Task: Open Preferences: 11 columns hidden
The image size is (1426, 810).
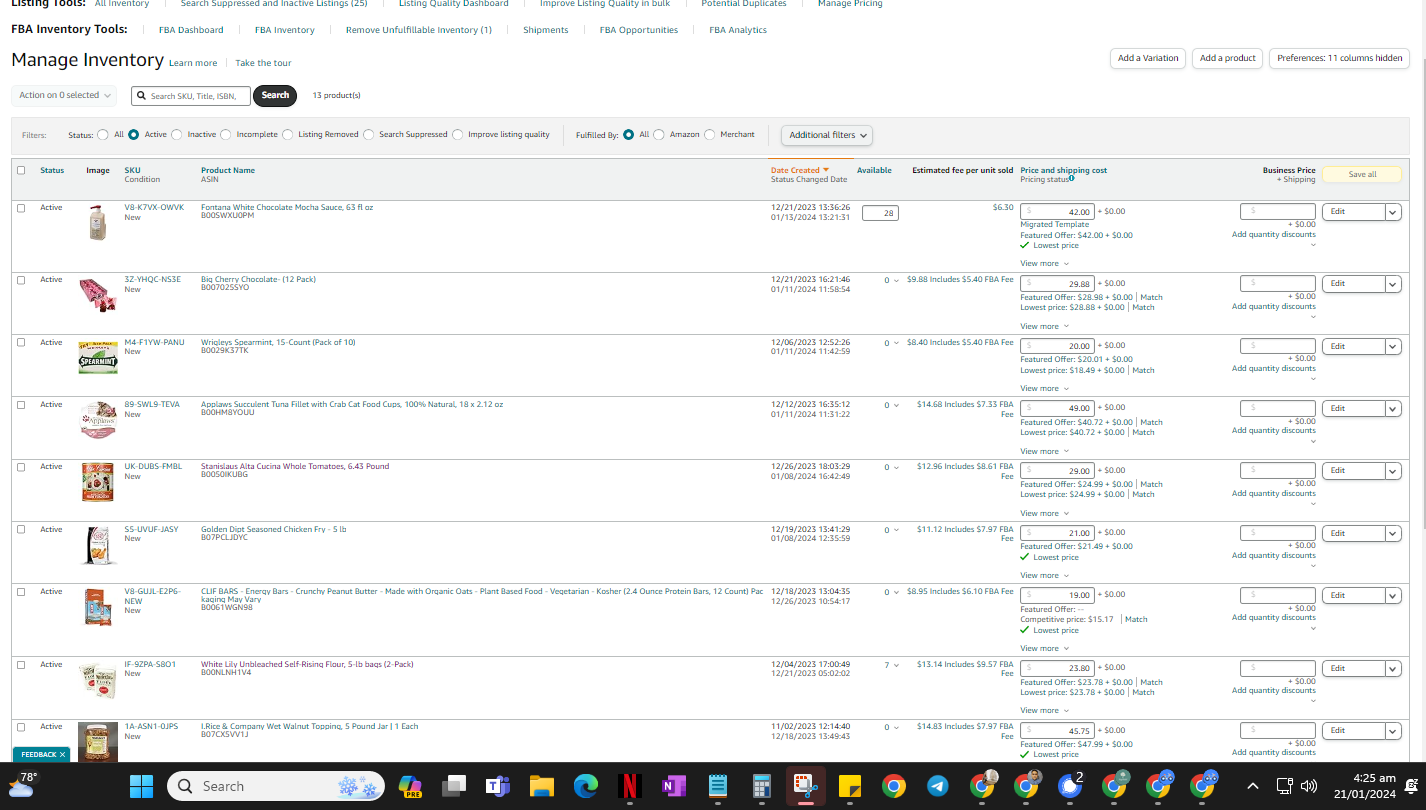Action: (x=1339, y=58)
